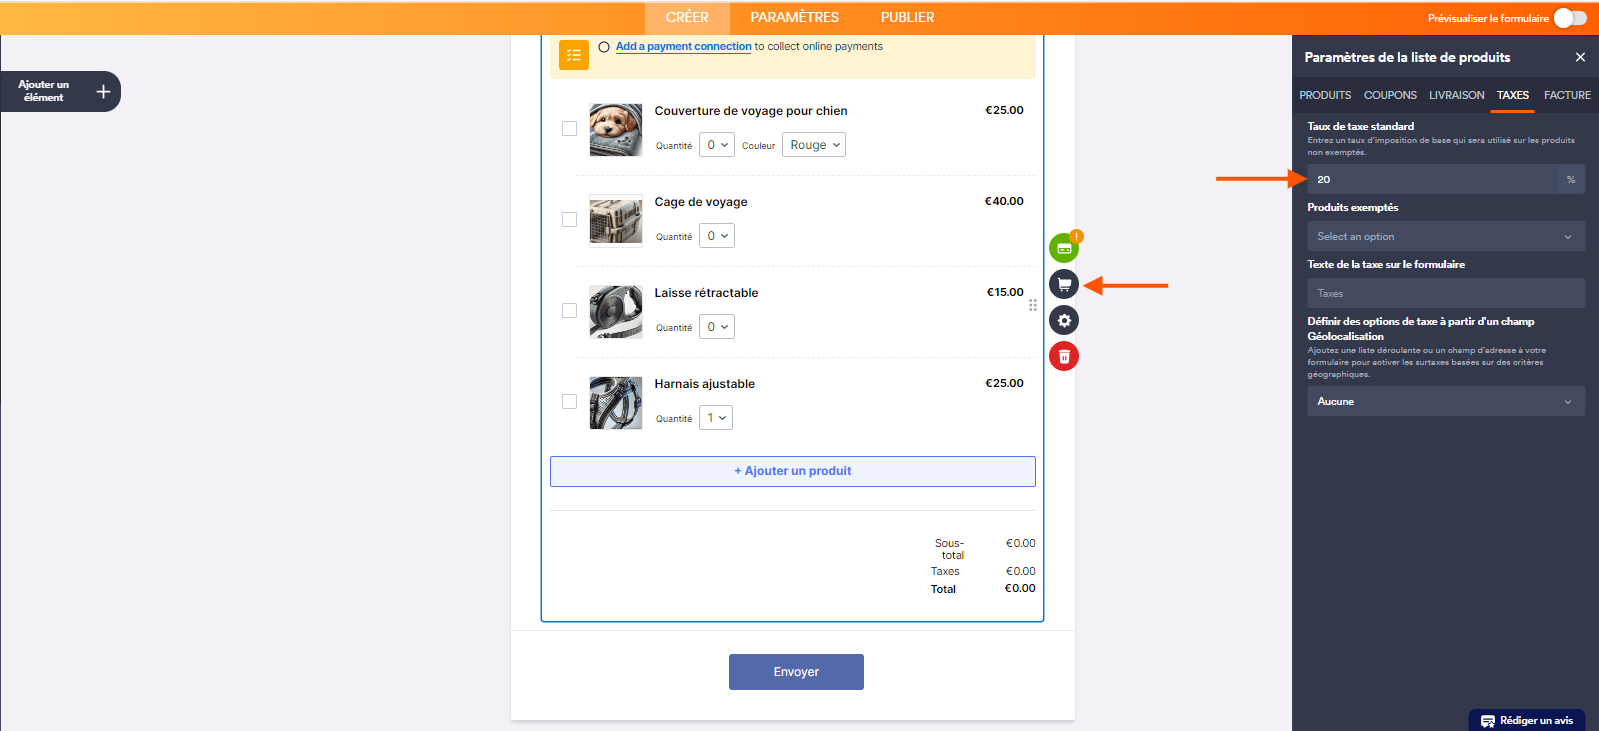The height and width of the screenshot is (731, 1599).
Task: Open the Géolocalisation Aucune dropdown
Action: click(1445, 402)
